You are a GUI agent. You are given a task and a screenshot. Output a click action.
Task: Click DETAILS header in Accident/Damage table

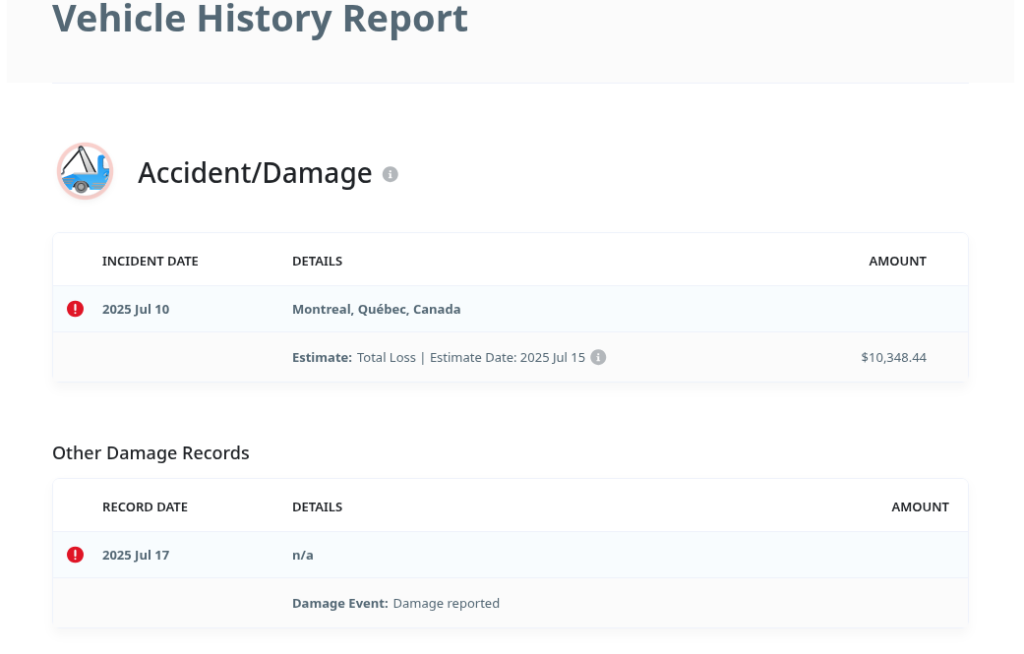coord(317,261)
